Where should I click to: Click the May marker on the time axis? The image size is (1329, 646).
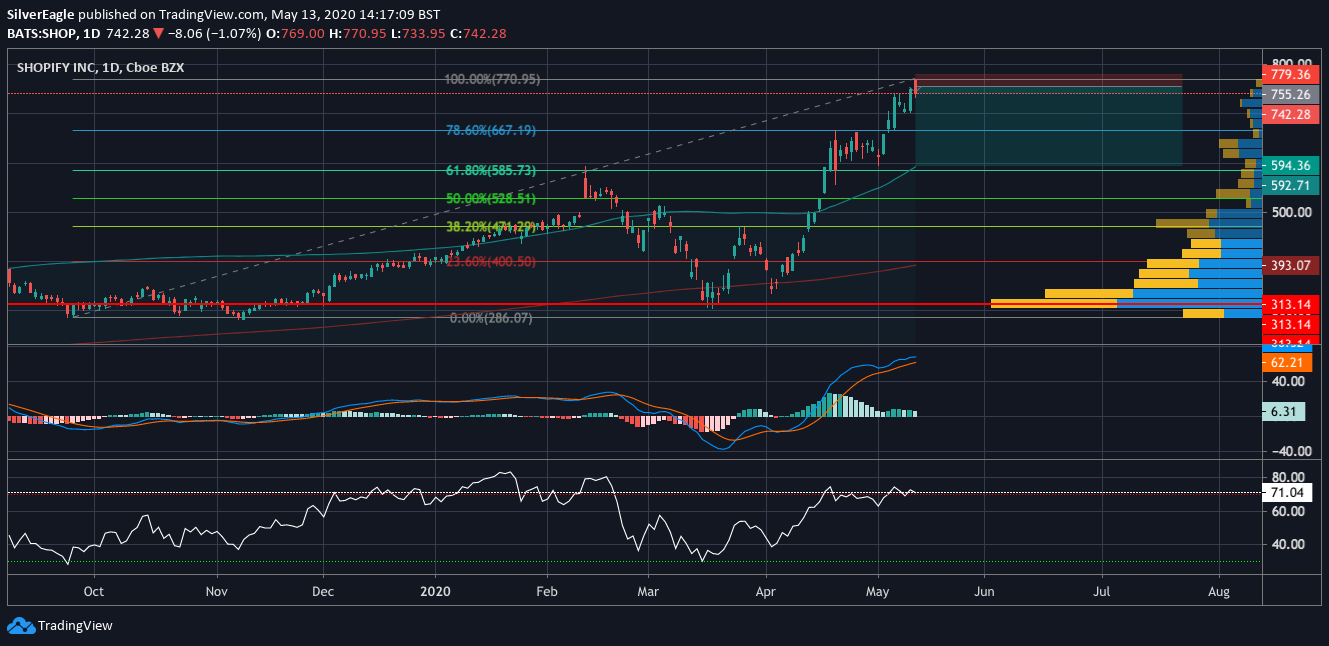click(x=878, y=591)
